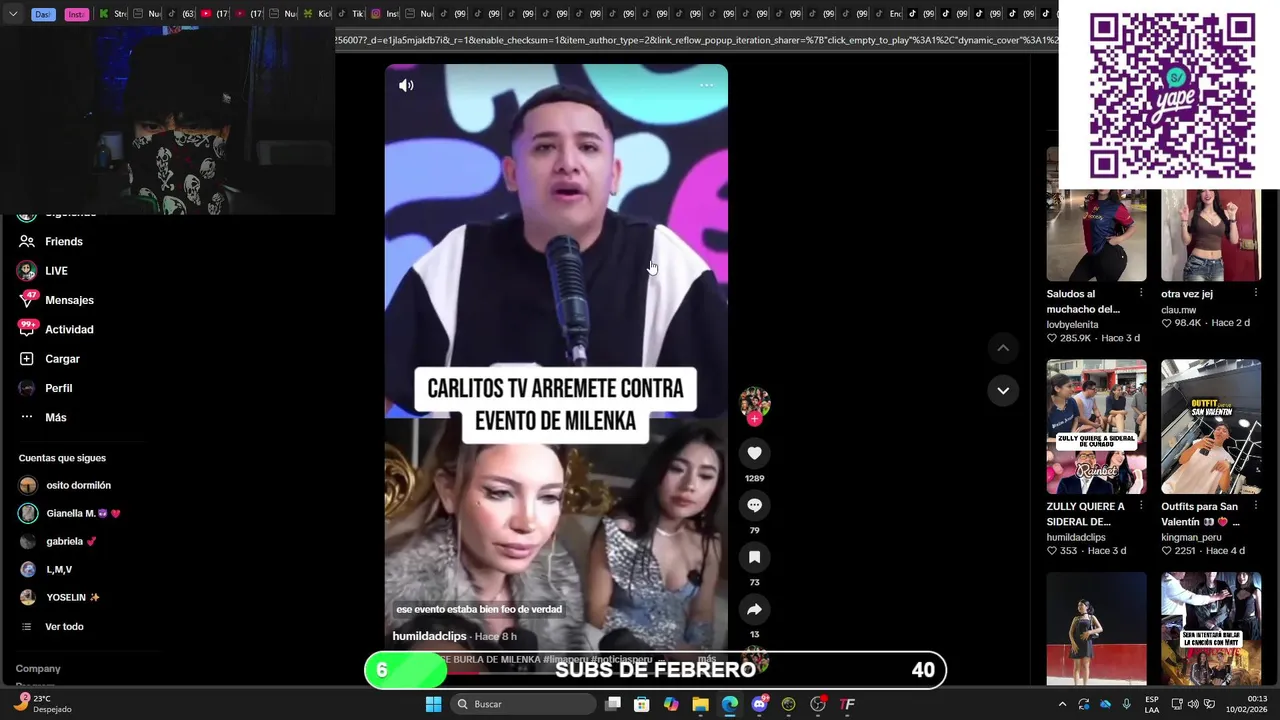Open kingman_peru author link
The height and width of the screenshot is (720, 1280).
pos(1189,537)
